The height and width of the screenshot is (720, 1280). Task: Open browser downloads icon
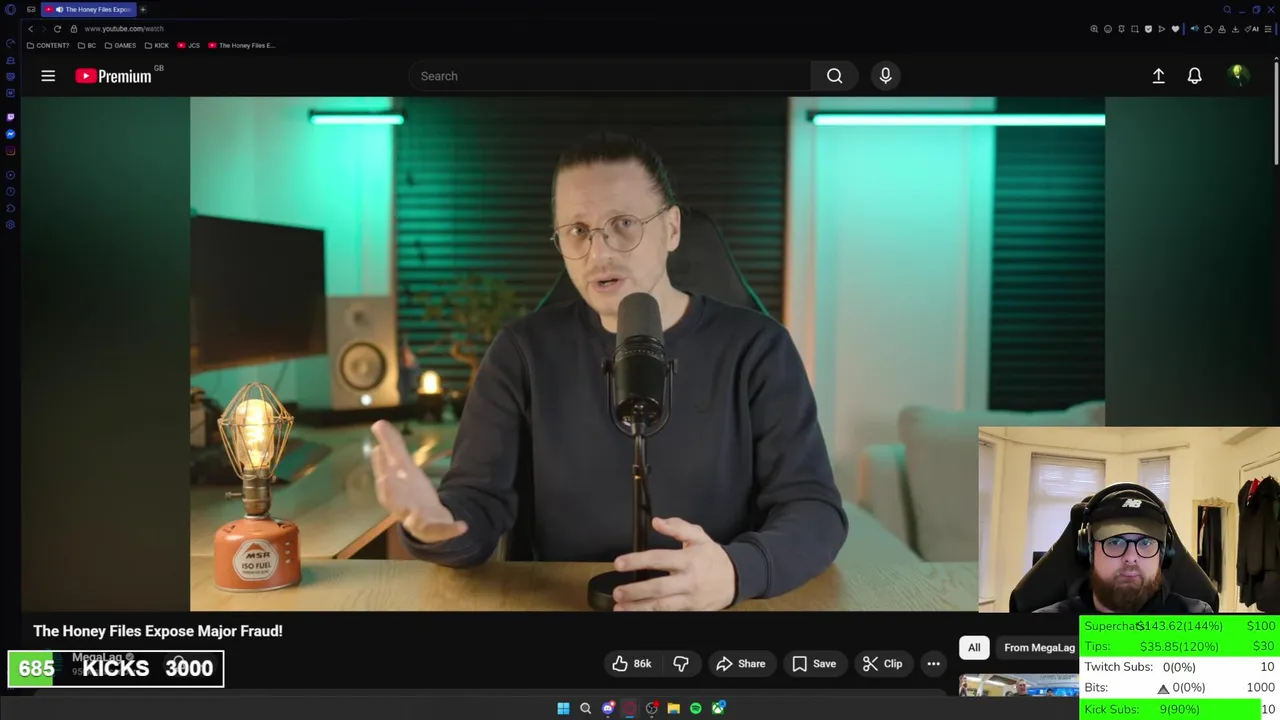click(x=1235, y=29)
